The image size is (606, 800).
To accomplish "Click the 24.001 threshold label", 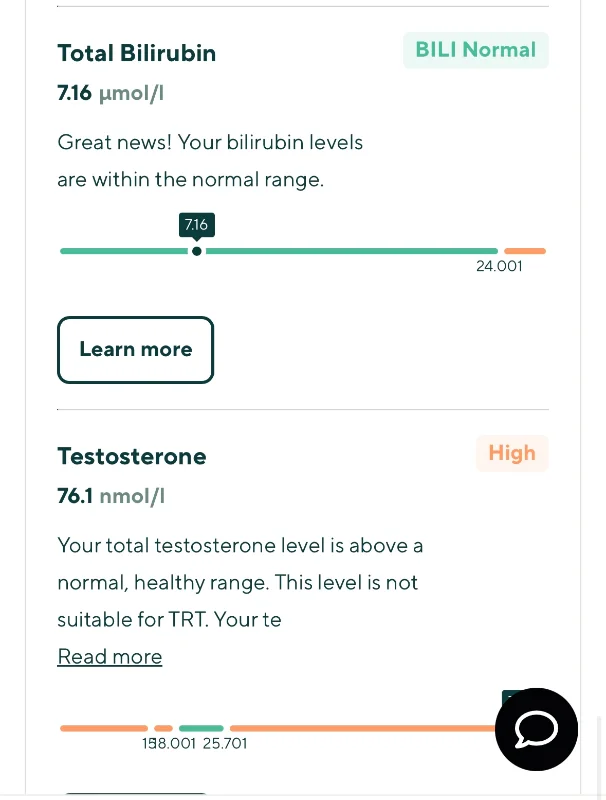I will (499, 266).
